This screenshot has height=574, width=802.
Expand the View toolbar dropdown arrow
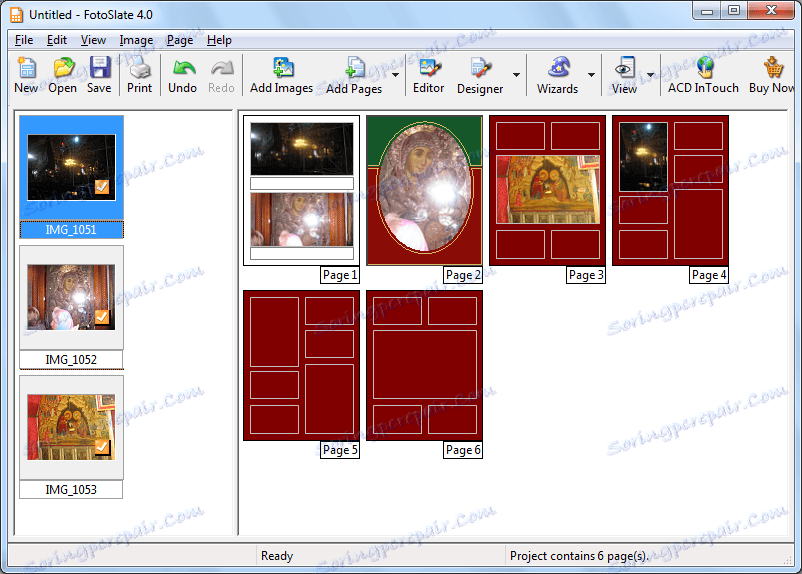click(x=650, y=75)
